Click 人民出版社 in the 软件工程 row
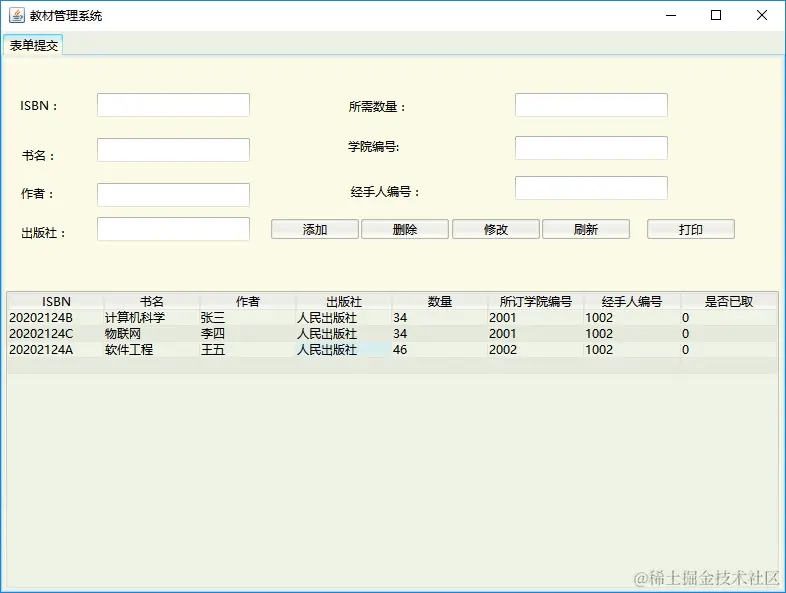This screenshot has height=593, width=786. click(x=344, y=350)
